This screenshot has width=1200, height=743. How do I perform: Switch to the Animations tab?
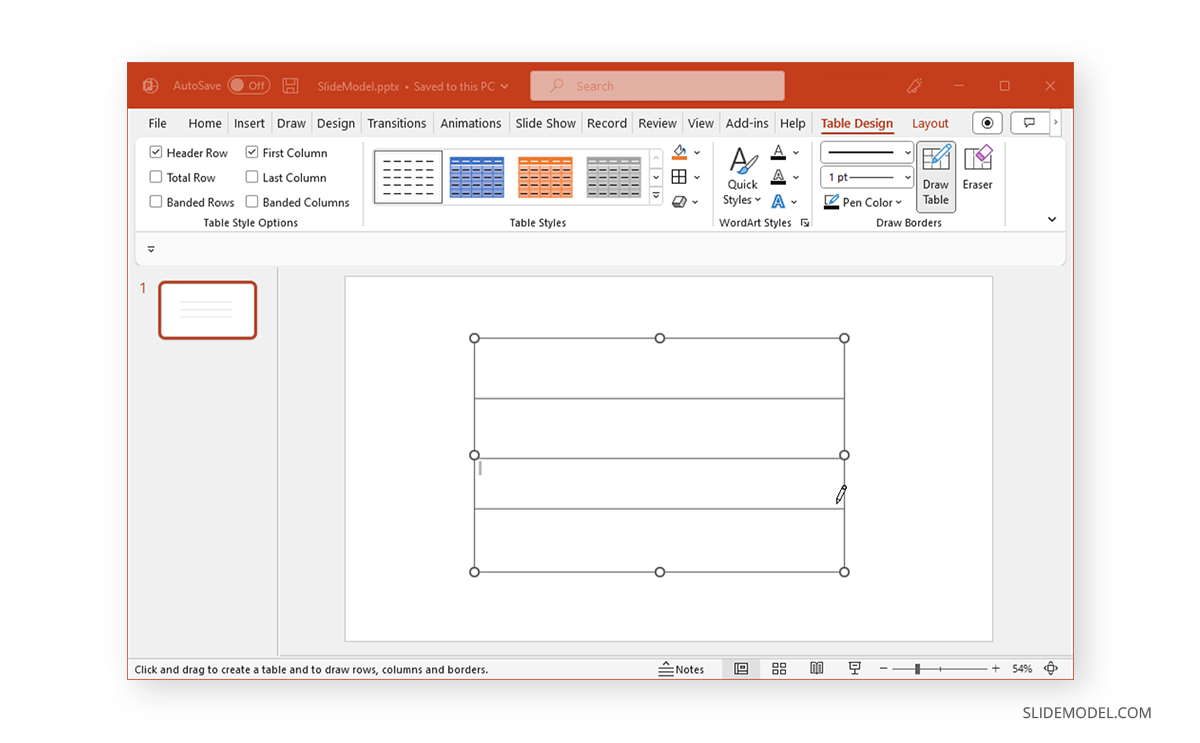click(x=471, y=123)
